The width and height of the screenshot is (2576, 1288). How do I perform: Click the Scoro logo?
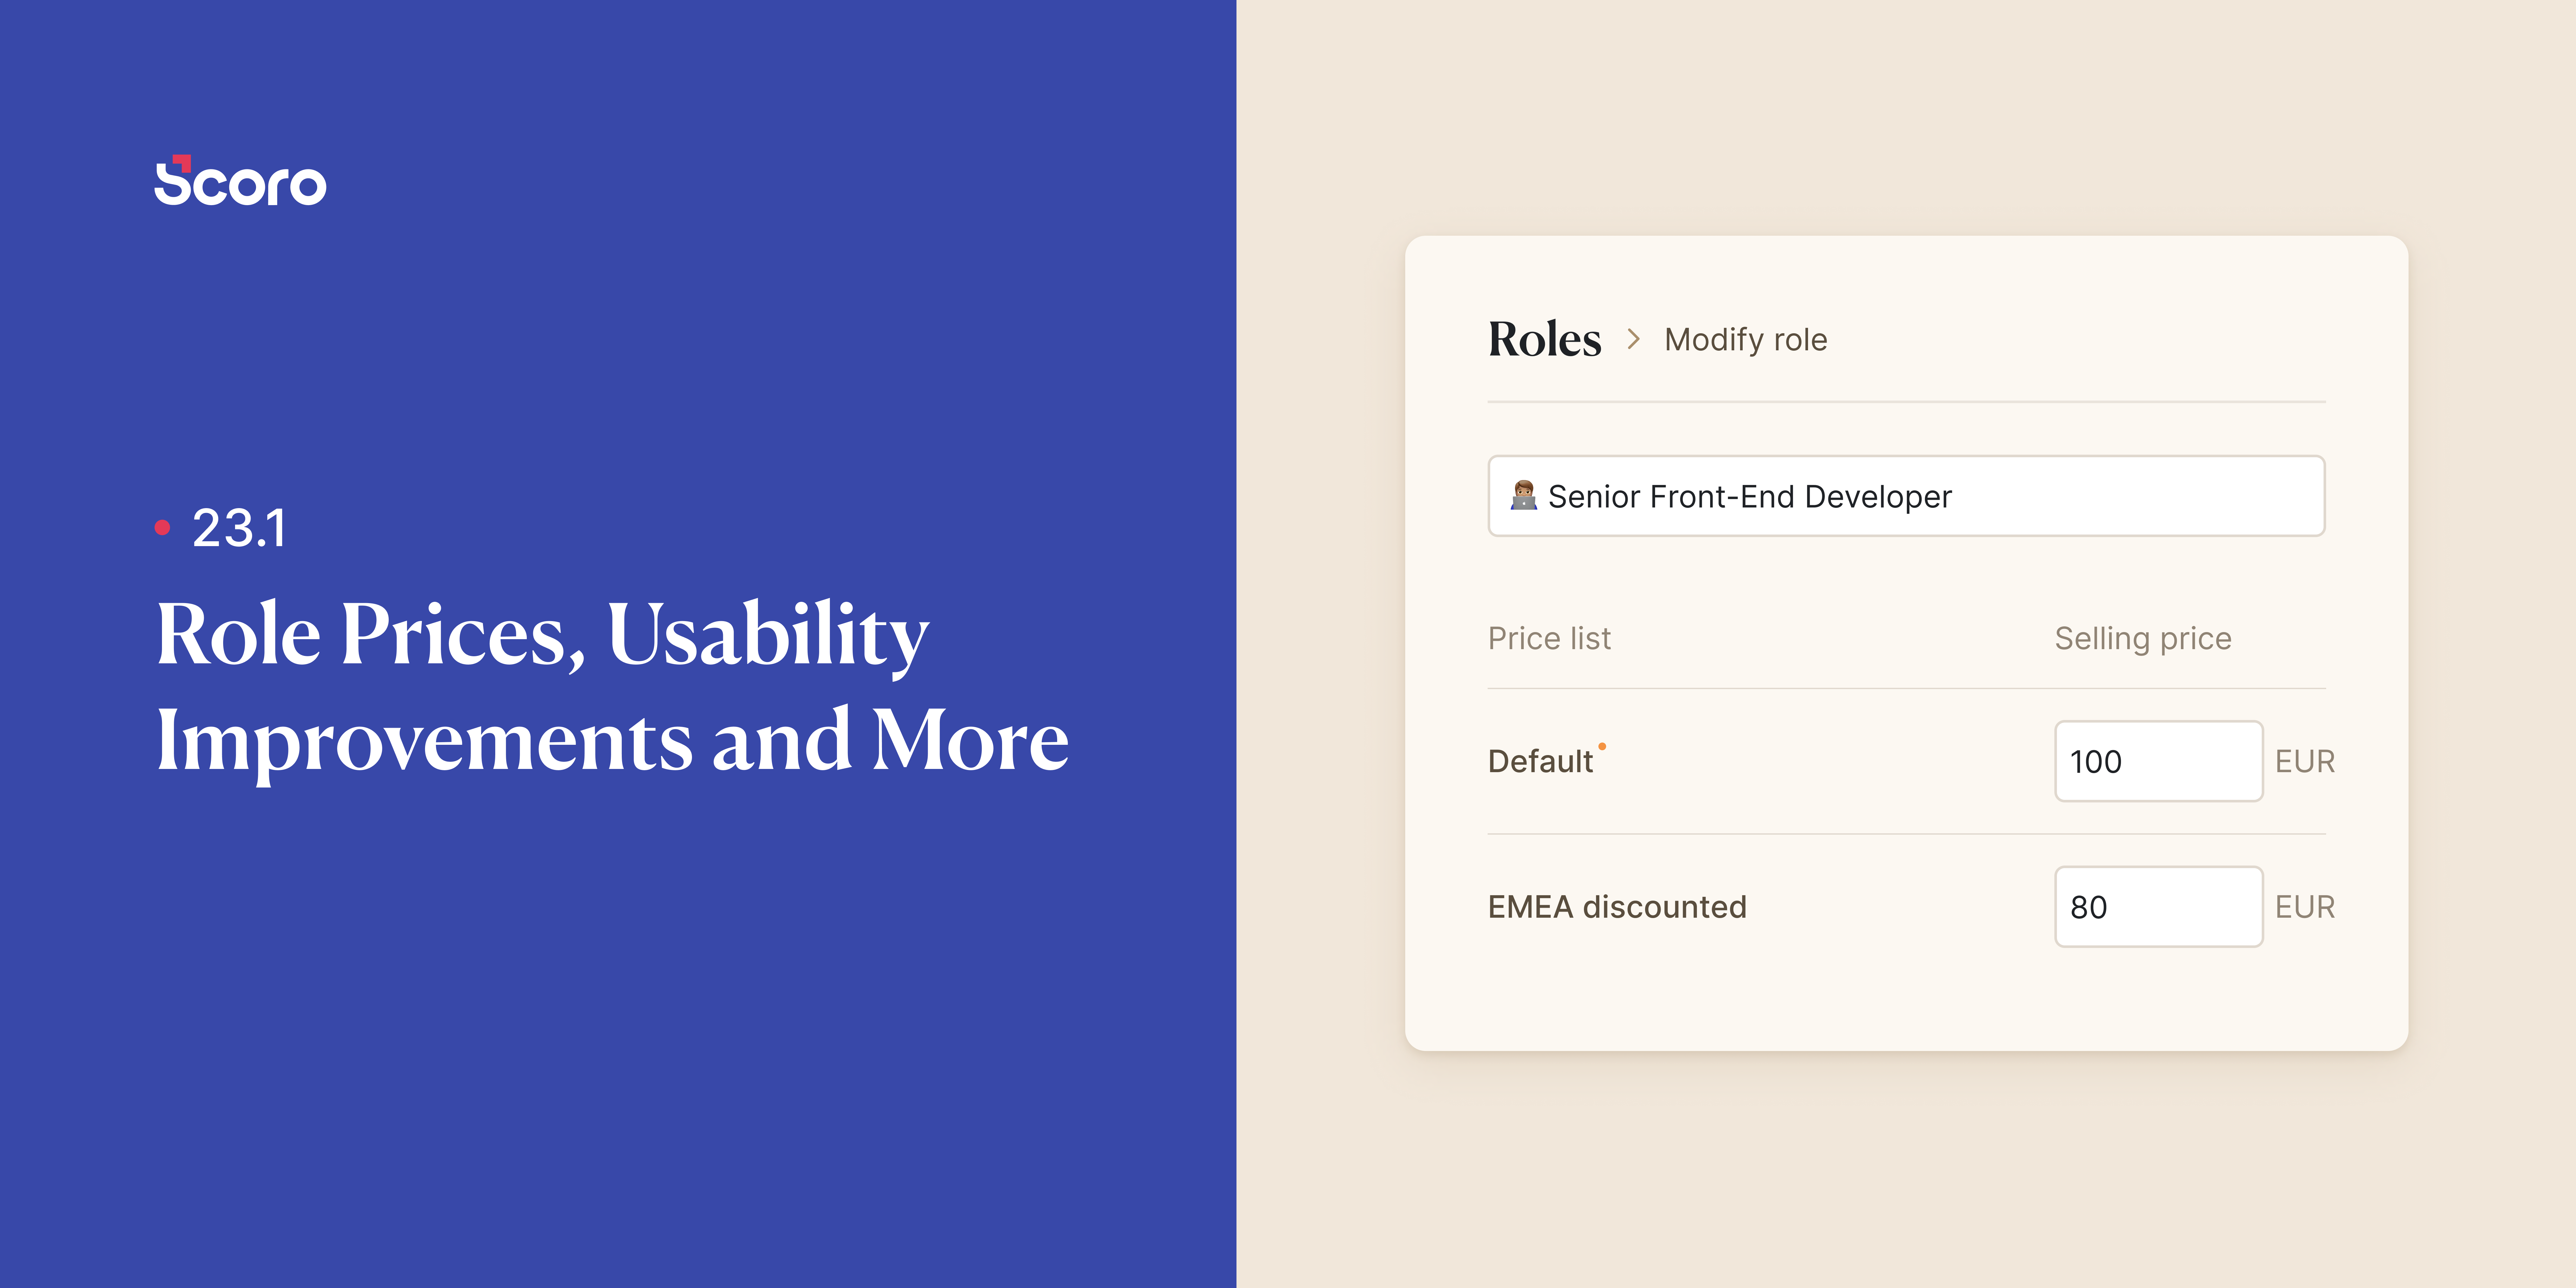pyautogui.click(x=240, y=181)
